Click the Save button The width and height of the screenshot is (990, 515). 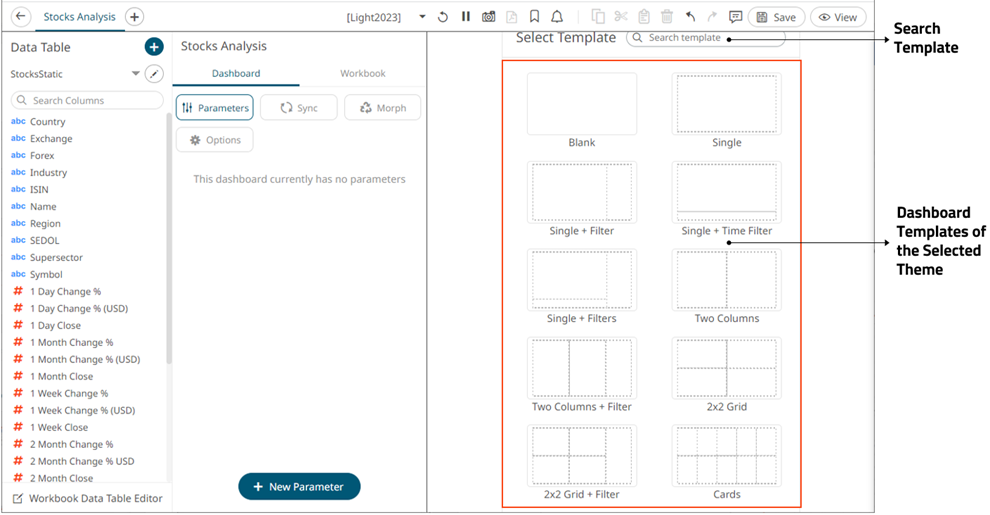776,17
